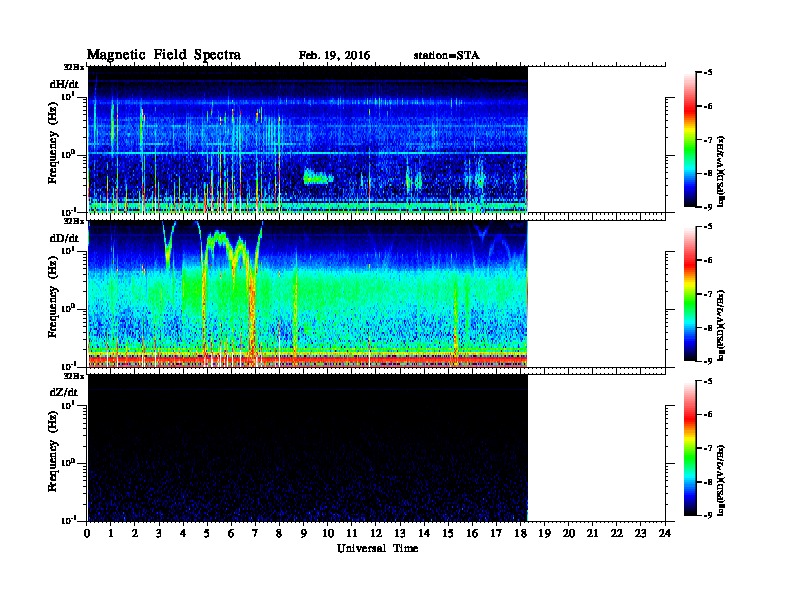Click "Frequency (Hz)" label of dZ/dt panel
The width and height of the screenshot is (792, 612).
point(53,451)
